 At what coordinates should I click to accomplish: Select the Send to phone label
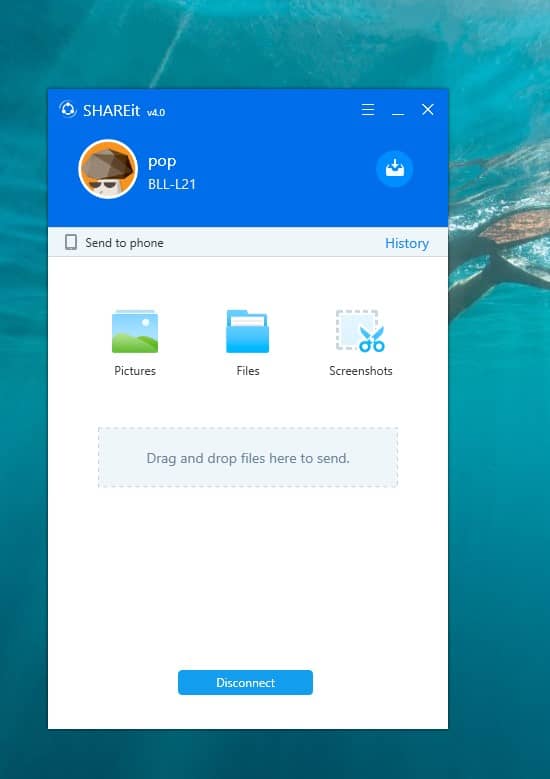pyautogui.click(x=124, y=242)
